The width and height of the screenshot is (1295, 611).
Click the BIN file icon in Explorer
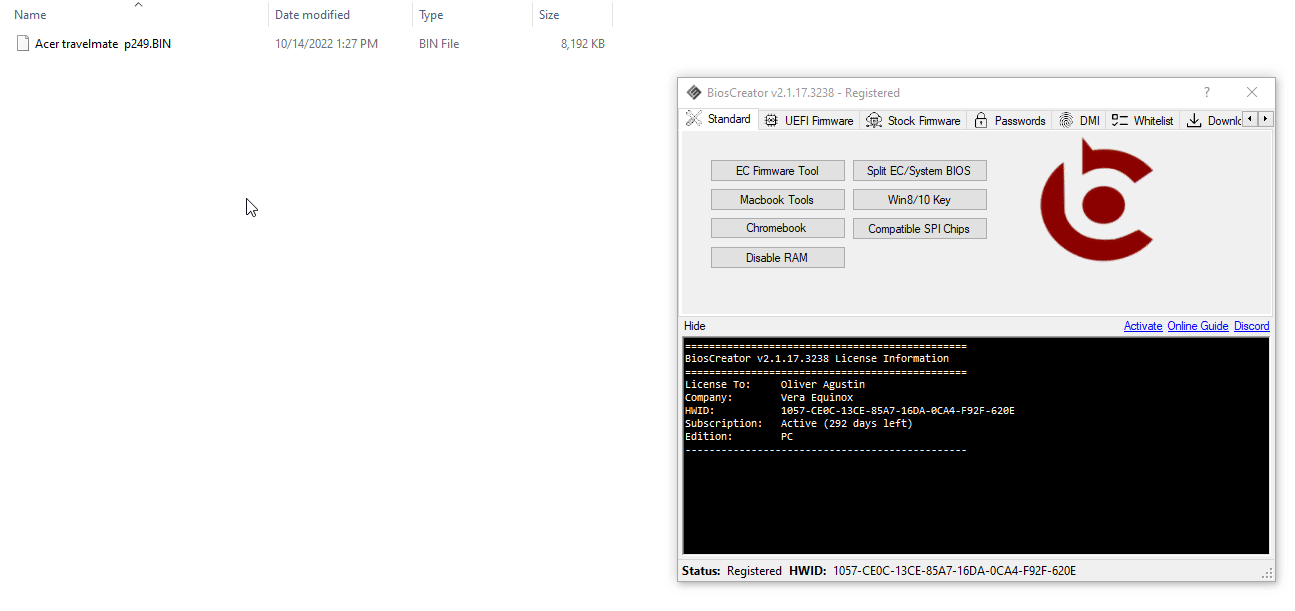click(23, 44)
